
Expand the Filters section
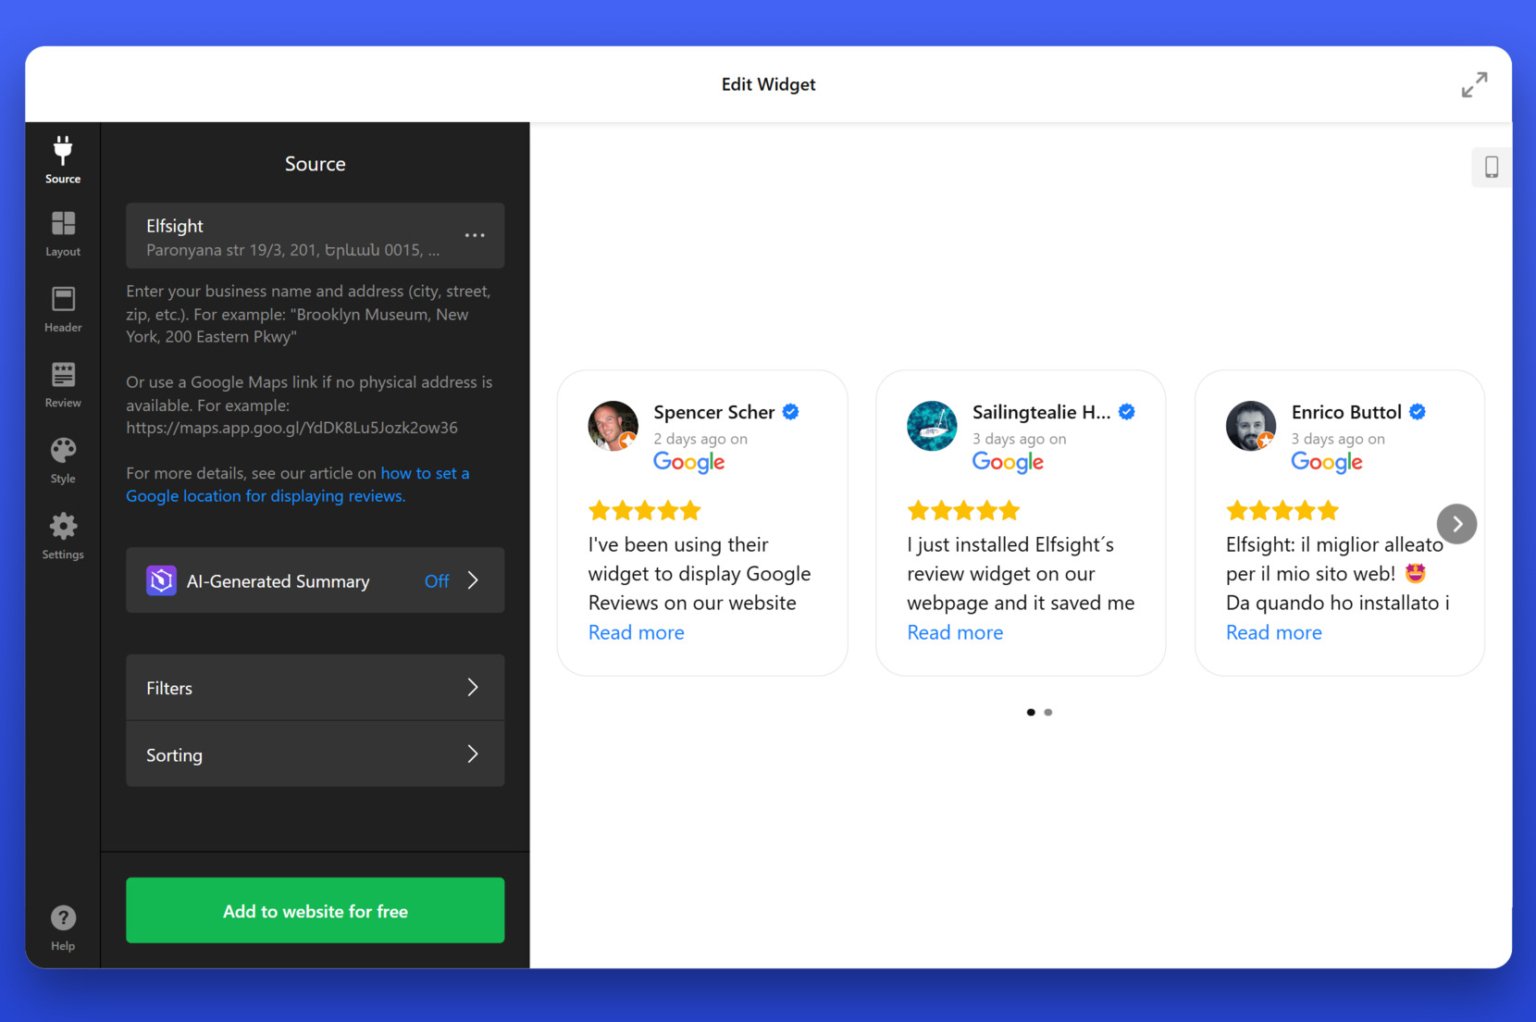314,687
